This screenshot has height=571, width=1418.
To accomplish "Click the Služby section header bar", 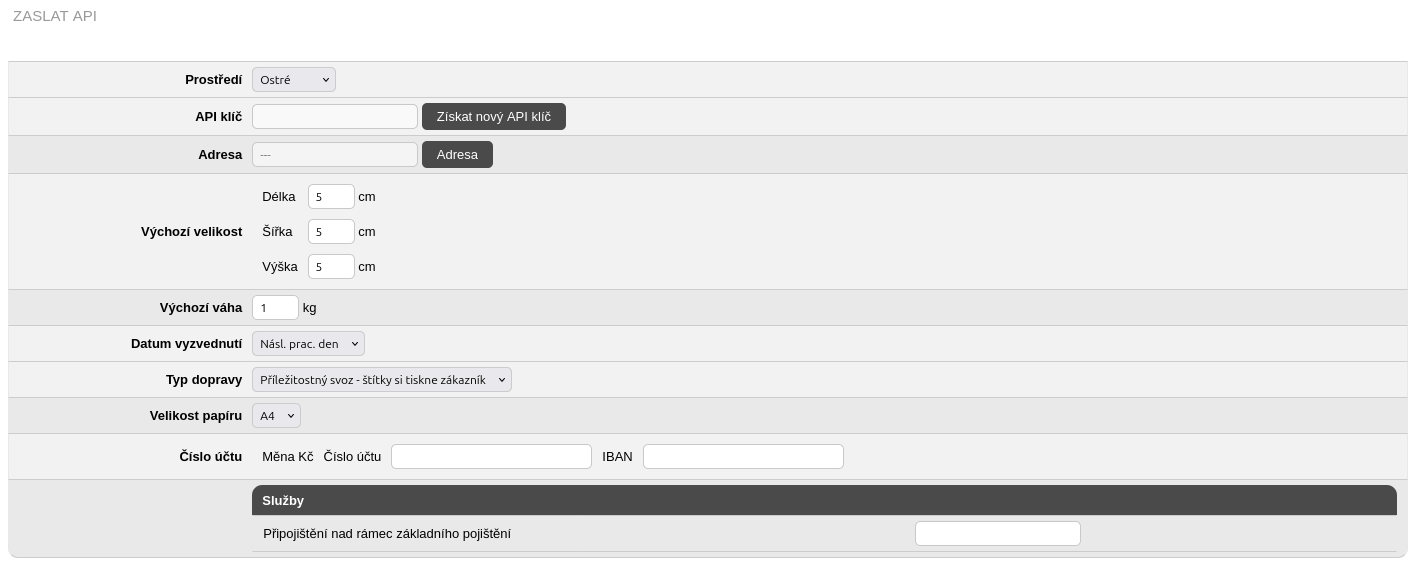I will tap(823, 500).
